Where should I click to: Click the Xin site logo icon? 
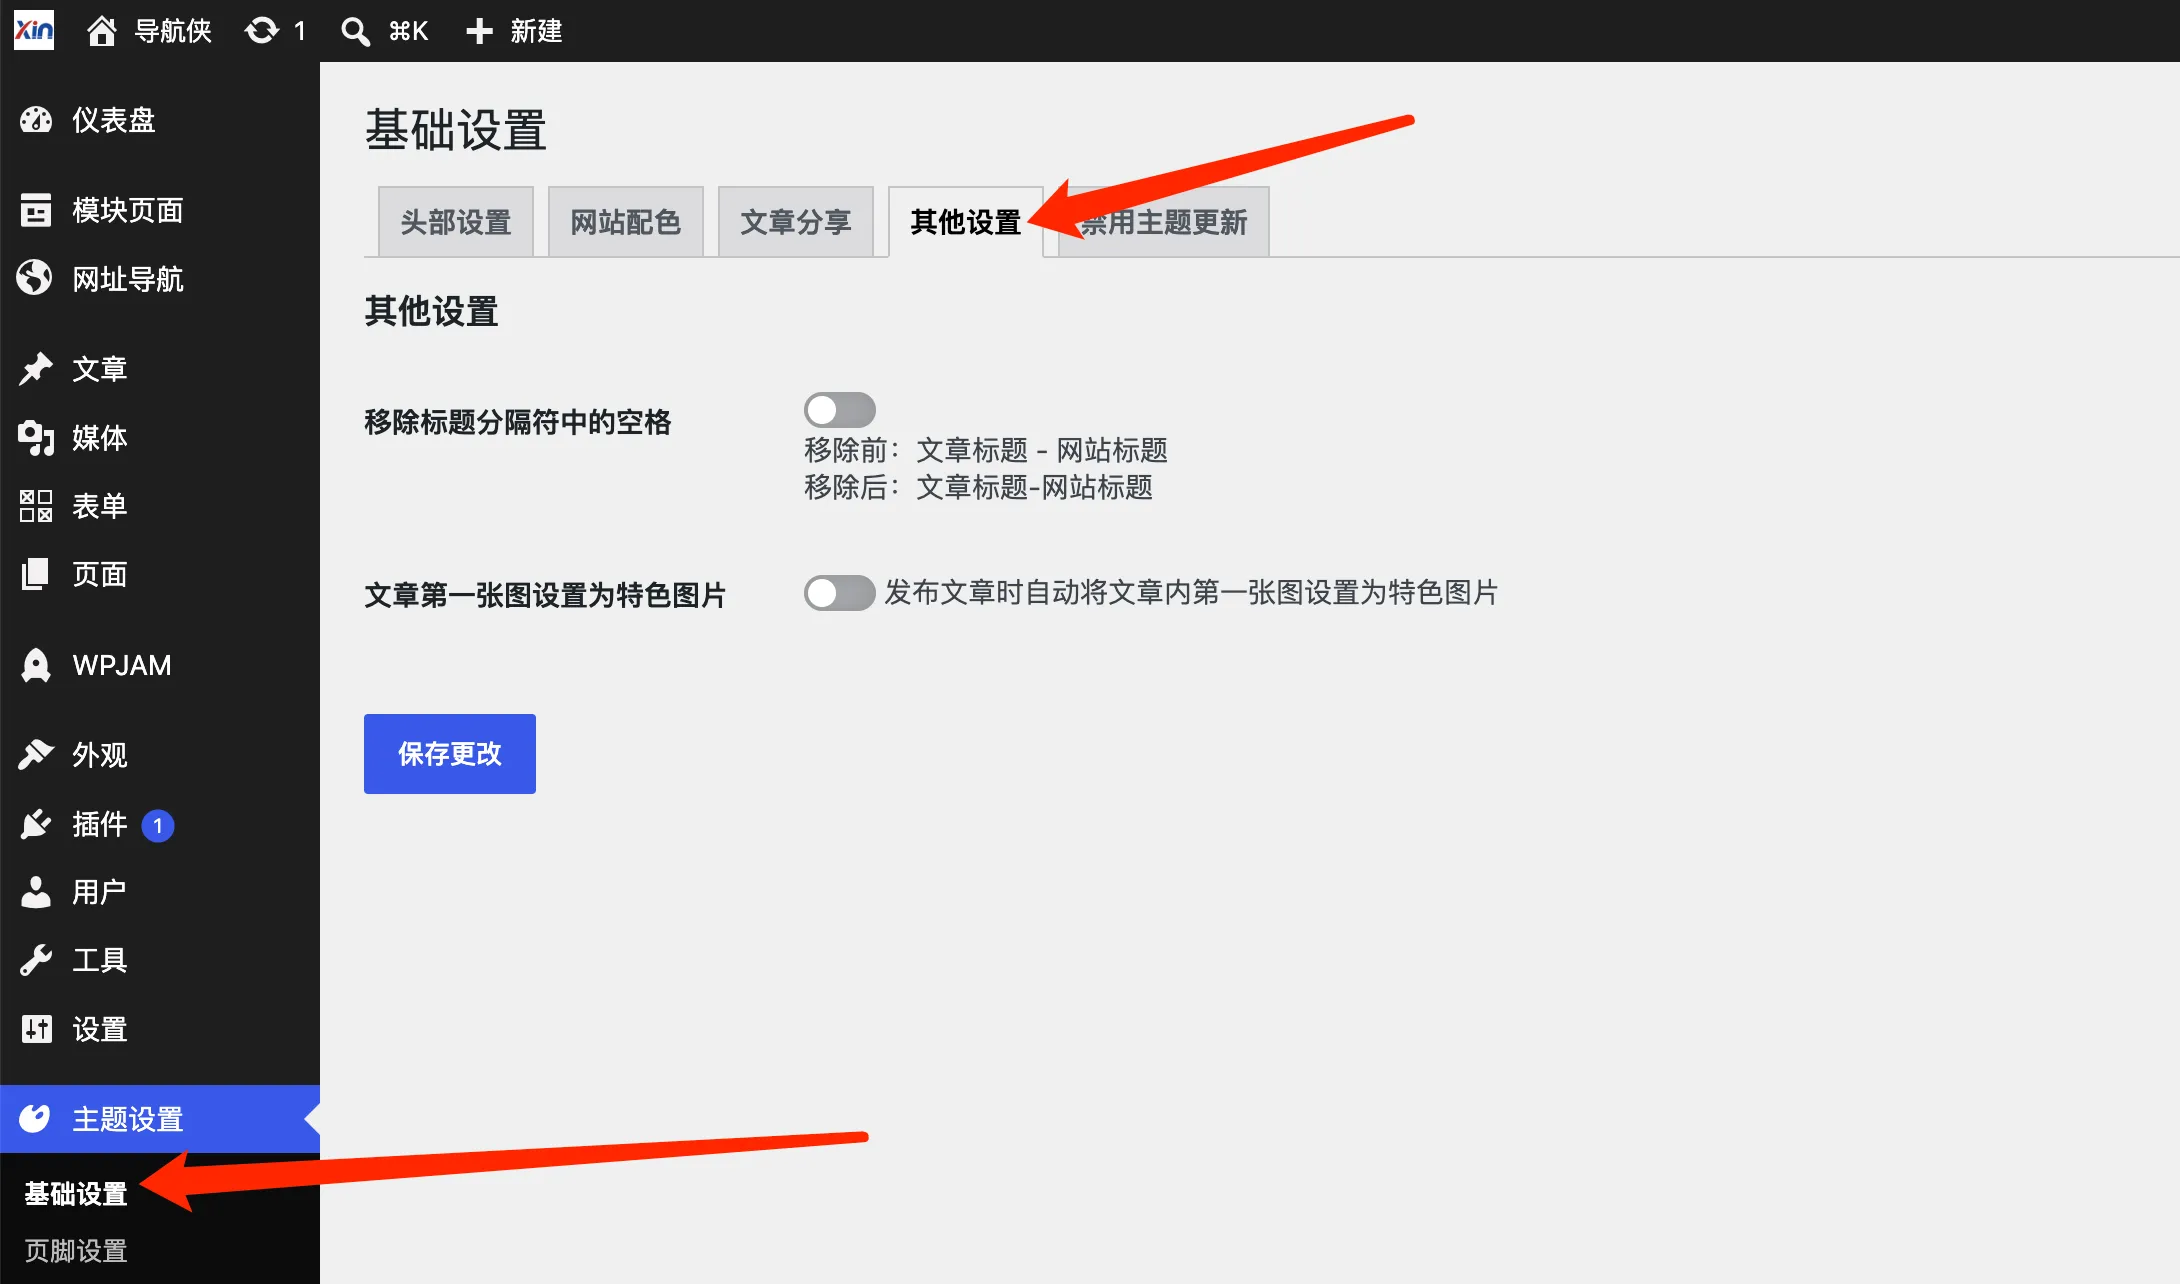coord(34,31)
